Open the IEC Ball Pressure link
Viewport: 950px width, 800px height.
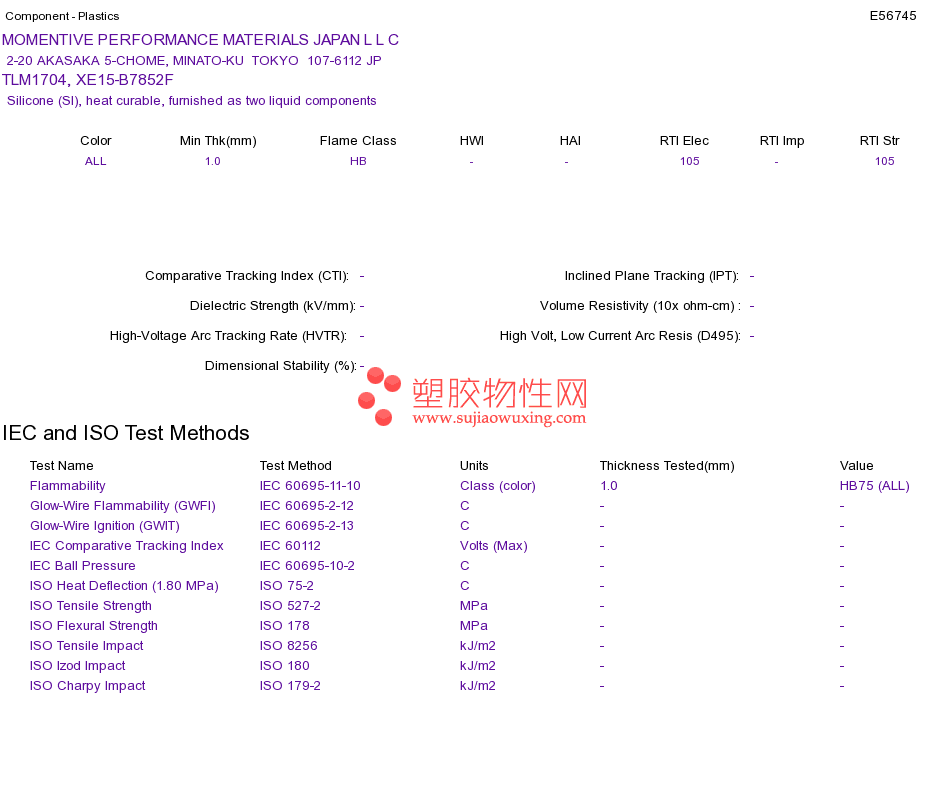point(82,565)
